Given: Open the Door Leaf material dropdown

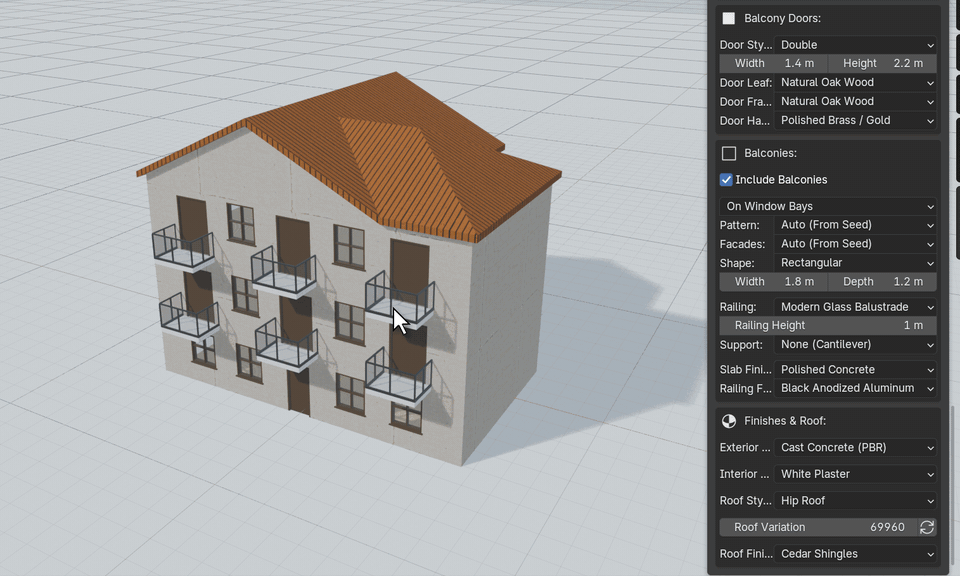Looking at the screenshot, I should [855, 82].
